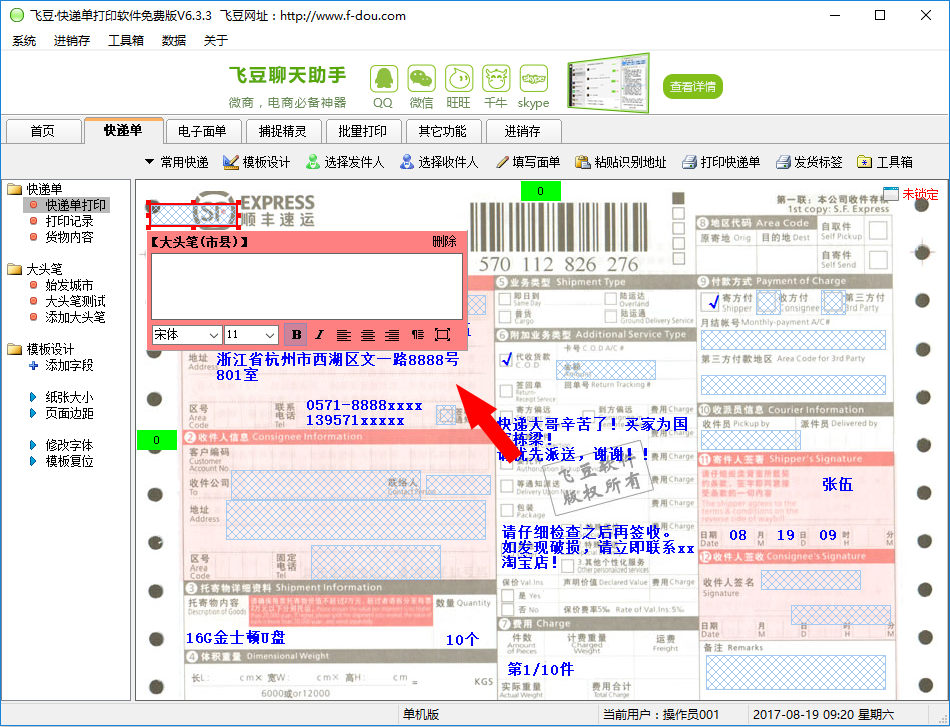The width and height of the screenshot is (950, 727).
Task: Switch to the 电子面单 tab
Action: coord(202,131)
